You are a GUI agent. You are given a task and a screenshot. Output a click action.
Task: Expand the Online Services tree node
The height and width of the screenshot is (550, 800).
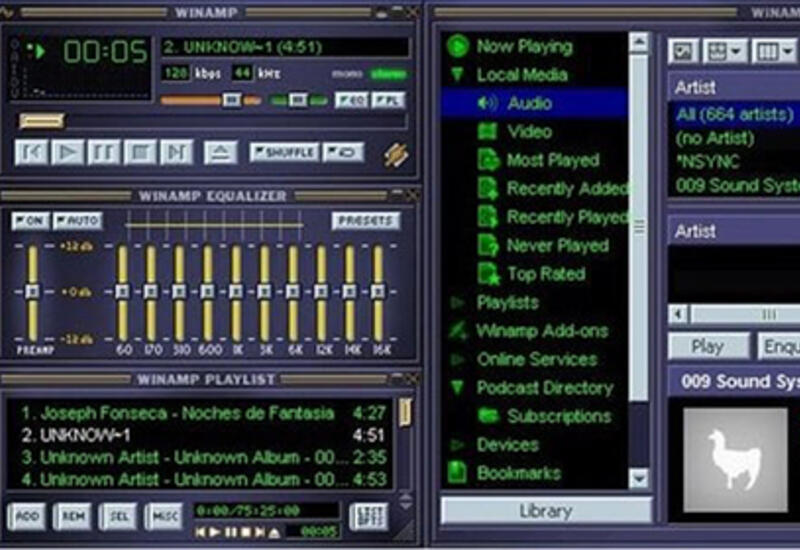pos(457,359)
